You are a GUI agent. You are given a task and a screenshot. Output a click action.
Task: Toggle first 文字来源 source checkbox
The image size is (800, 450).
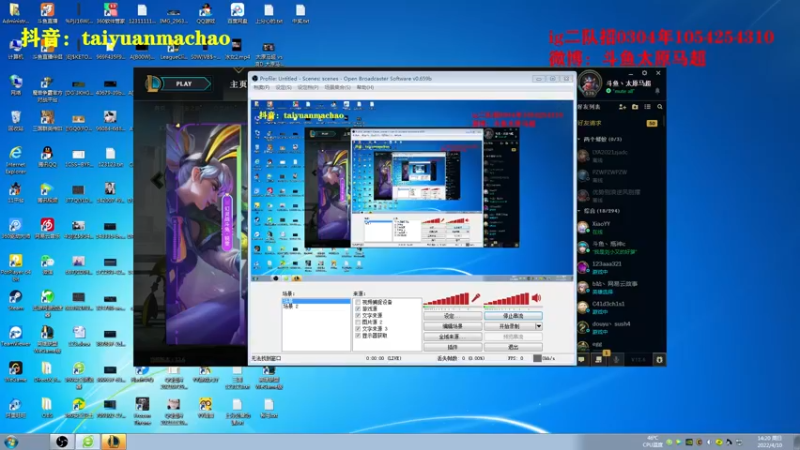(358, 315)
